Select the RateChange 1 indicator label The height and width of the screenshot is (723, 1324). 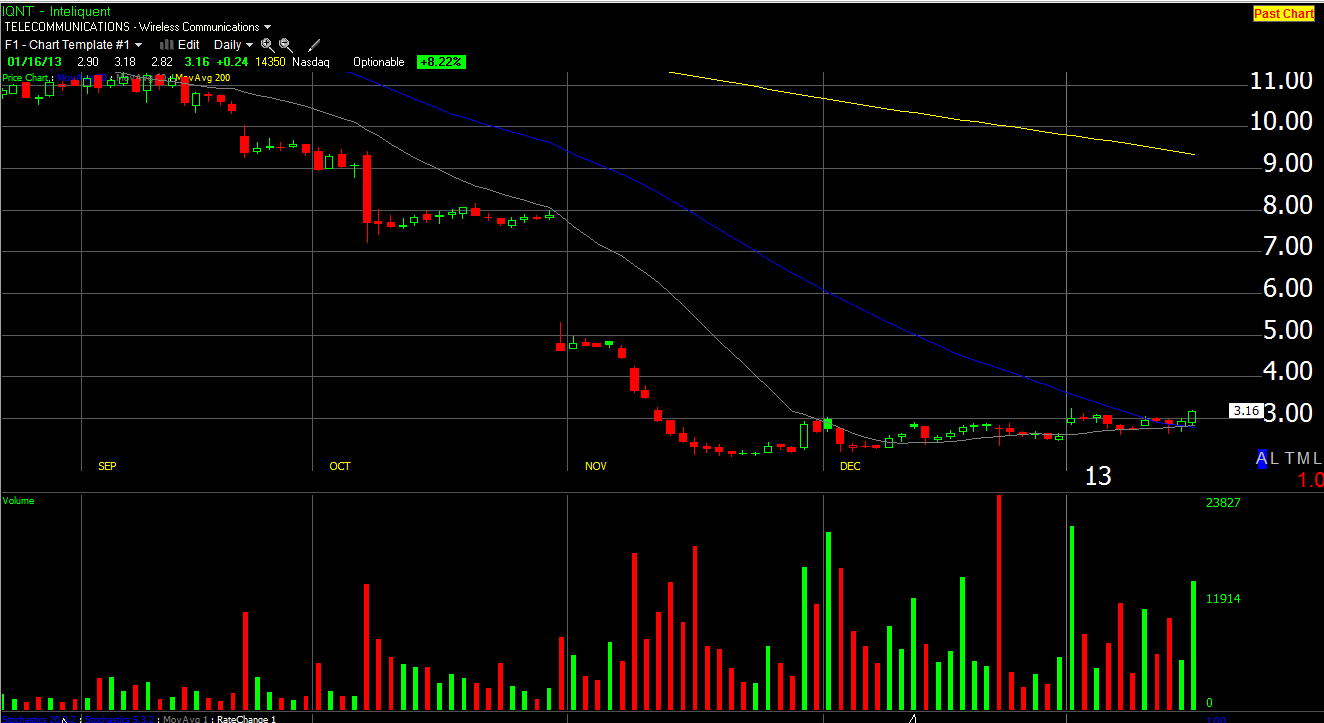pyautogui.click(x=246, y=718)
